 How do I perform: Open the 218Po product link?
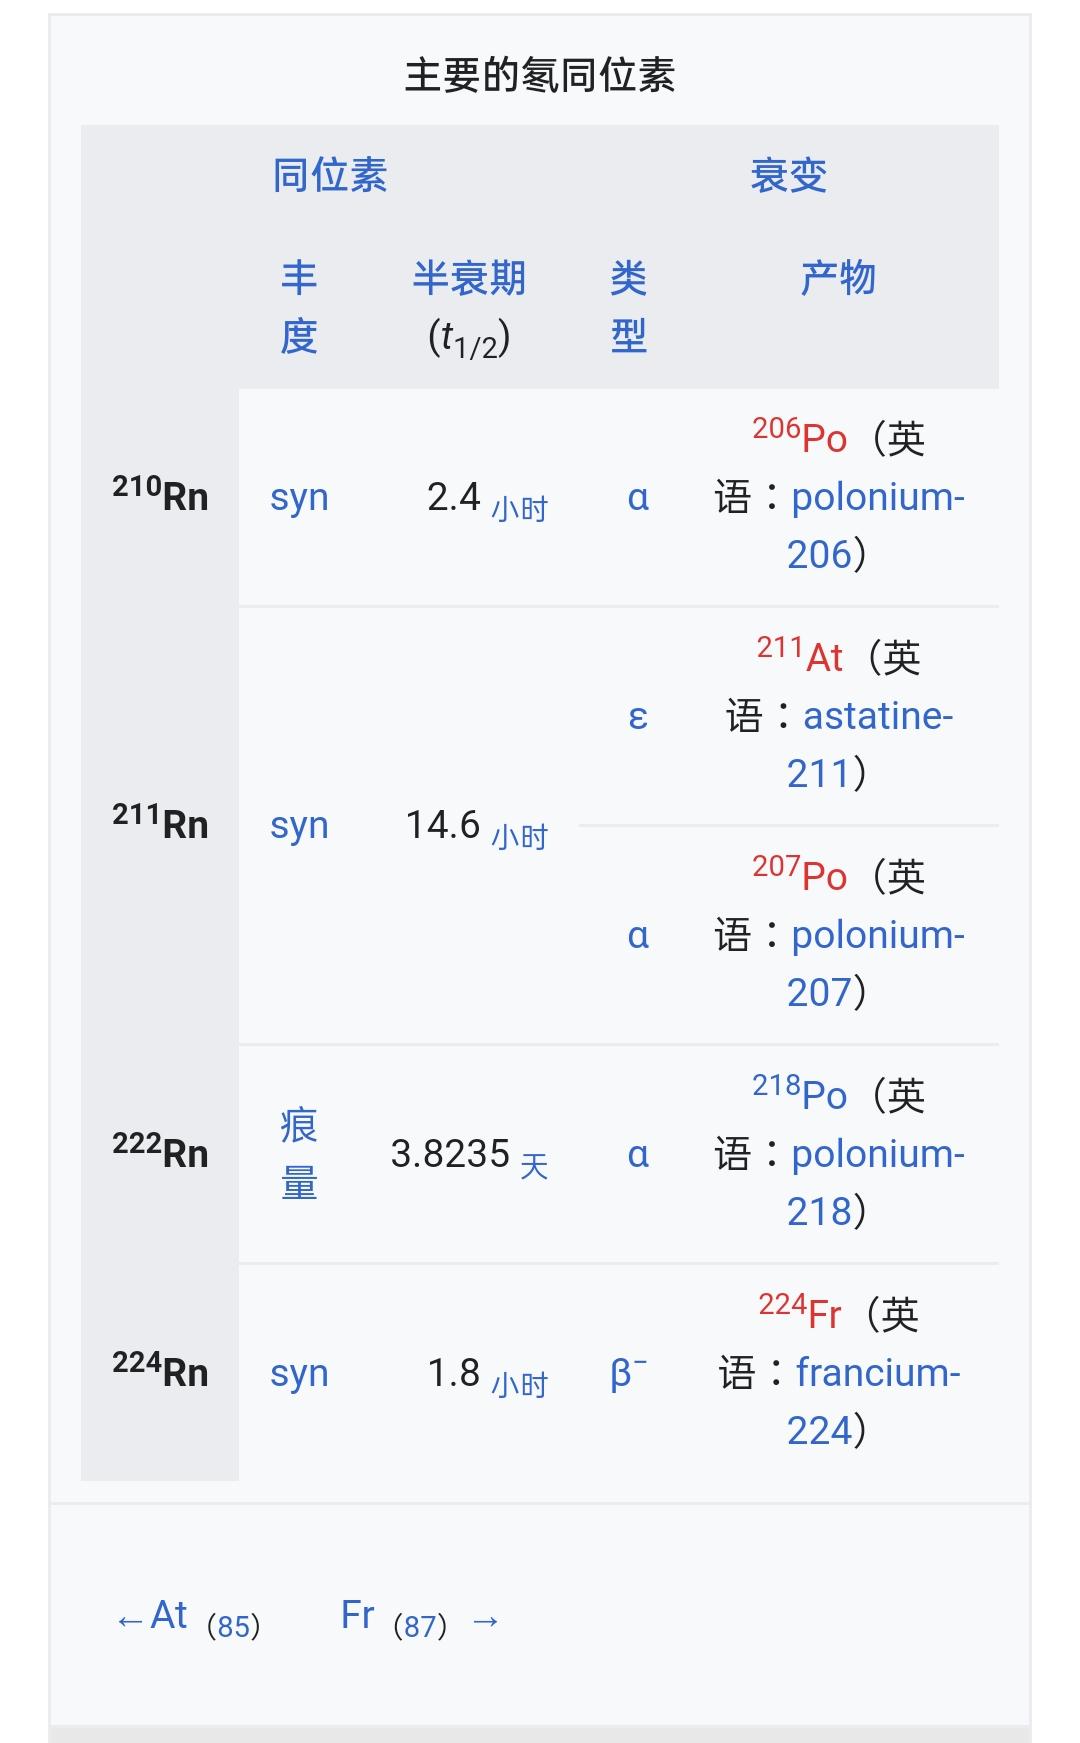pos(800,1093)
